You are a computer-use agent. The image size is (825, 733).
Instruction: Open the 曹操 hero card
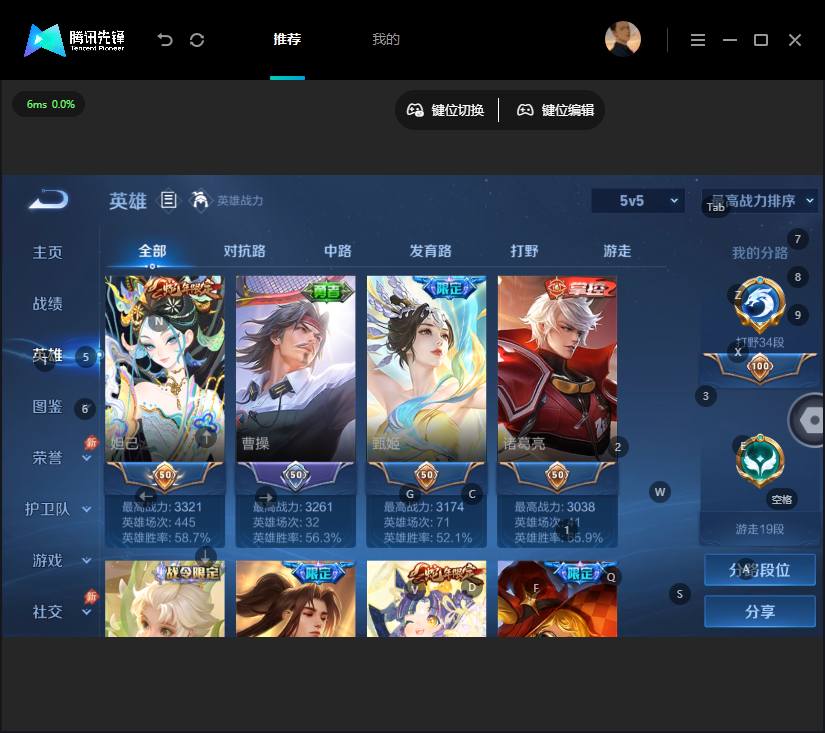[296, 368]
